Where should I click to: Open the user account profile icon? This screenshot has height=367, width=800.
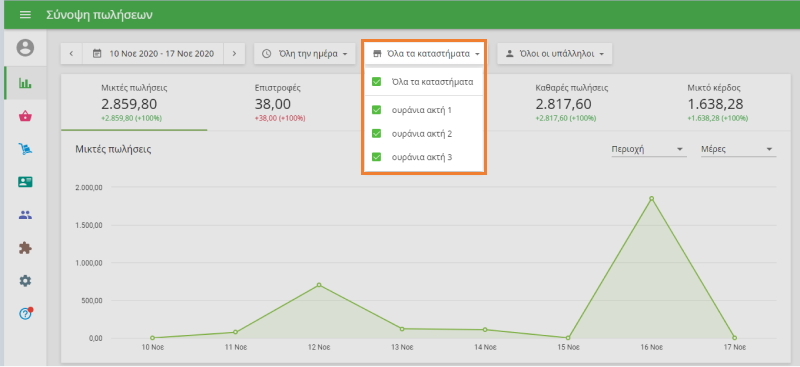[25, 48]
